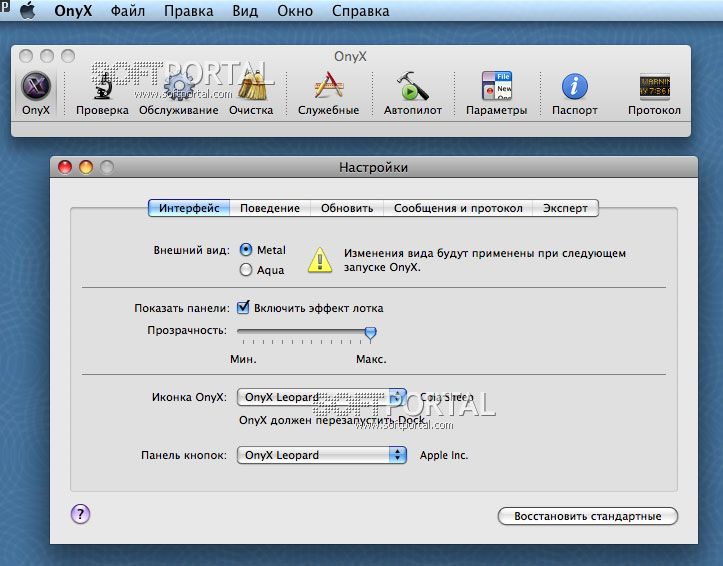
Task: Open the Параметры toolbar icon
Action: click(x=497, y=94)
